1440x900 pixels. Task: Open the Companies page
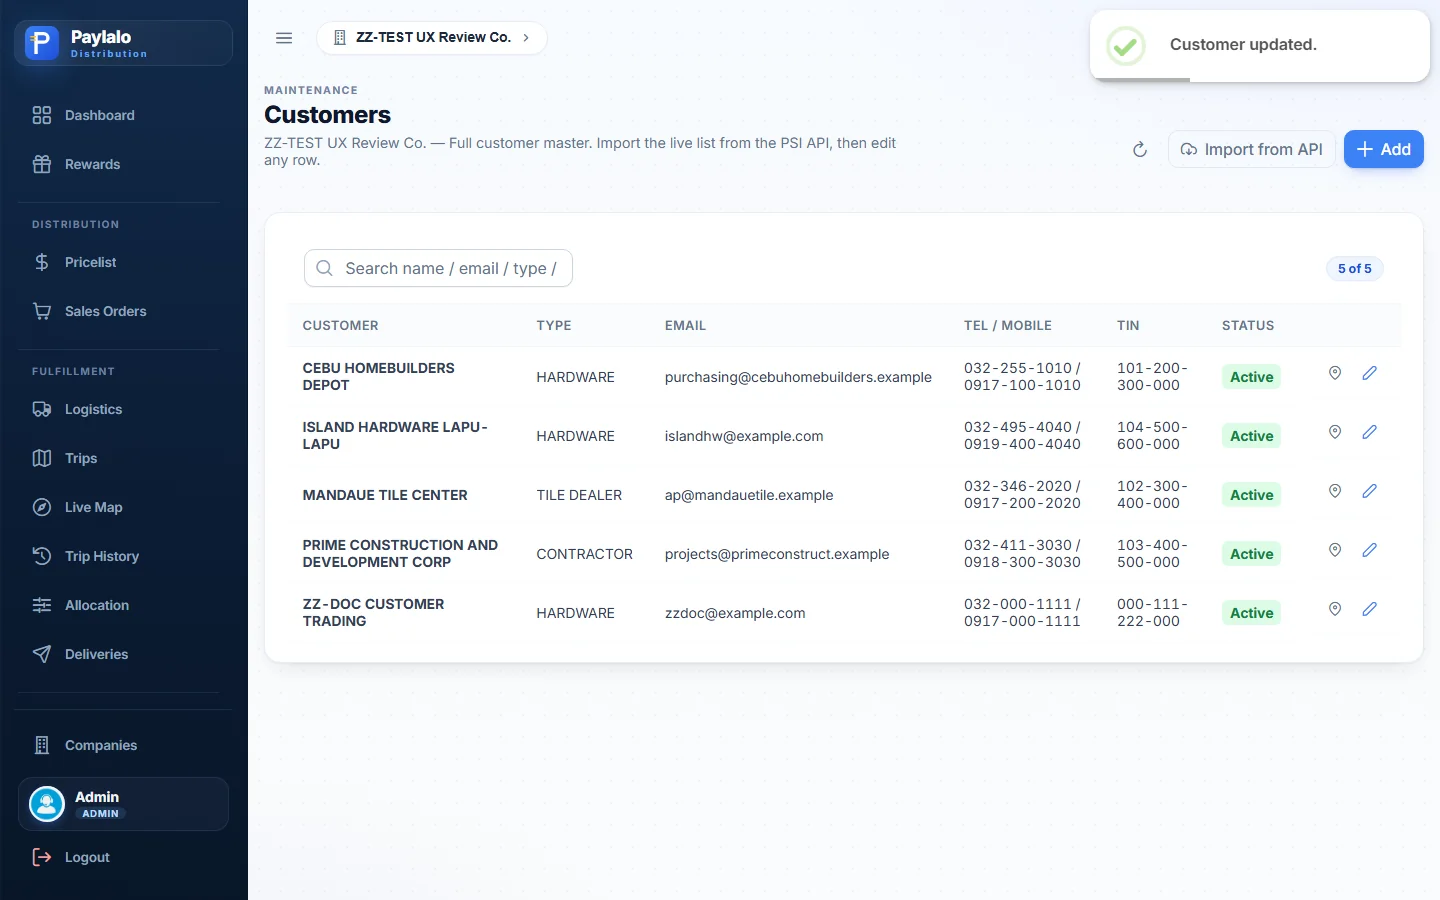pos(124,745)
